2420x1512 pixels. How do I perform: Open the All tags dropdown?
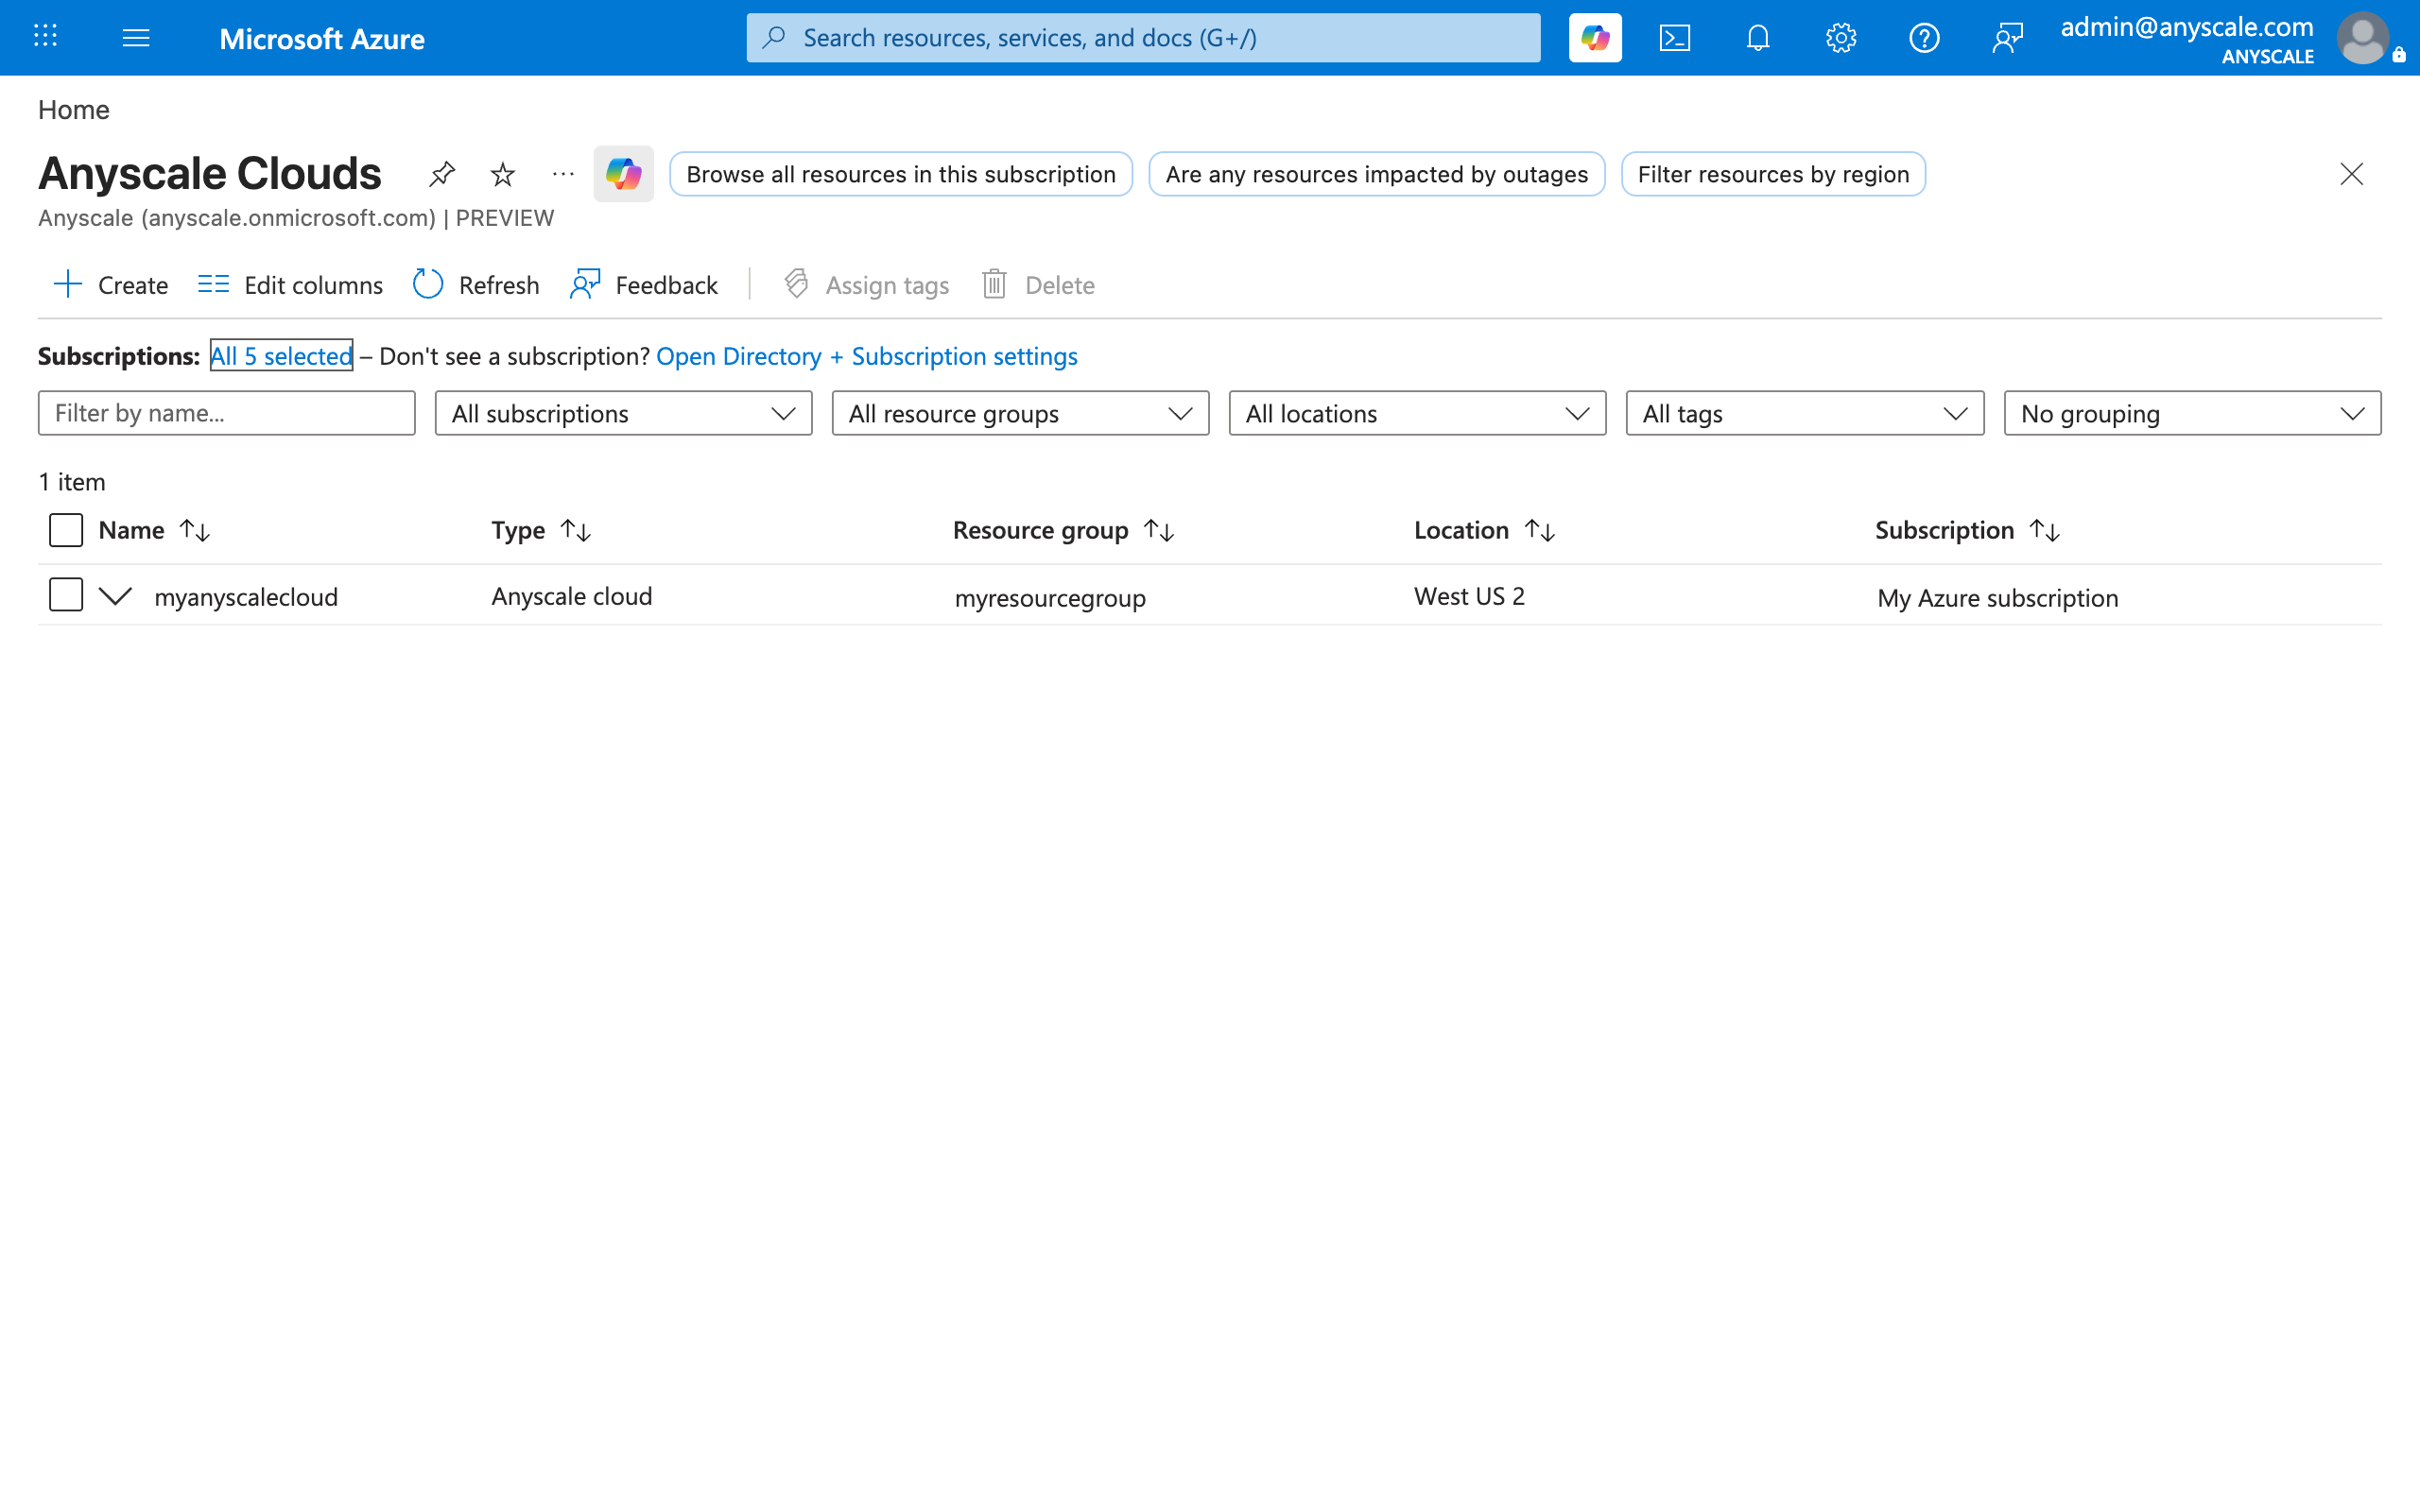[1805, 413]
